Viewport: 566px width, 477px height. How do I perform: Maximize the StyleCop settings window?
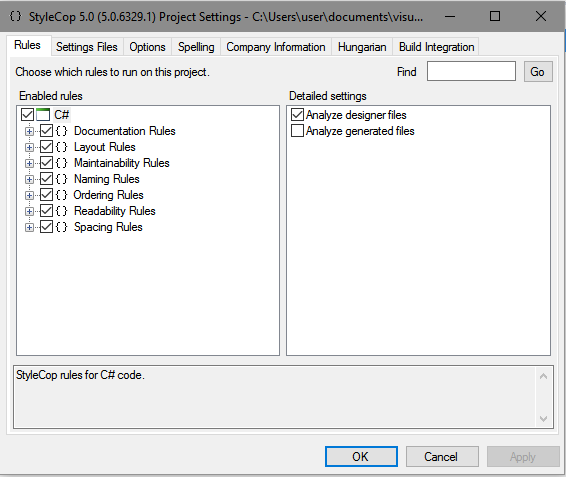click(x=495, y=16)
